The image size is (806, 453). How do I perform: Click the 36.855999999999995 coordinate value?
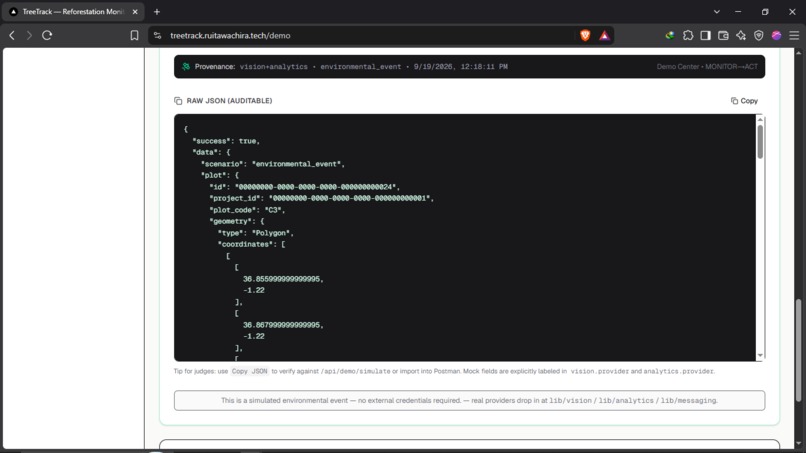point(283,279)
